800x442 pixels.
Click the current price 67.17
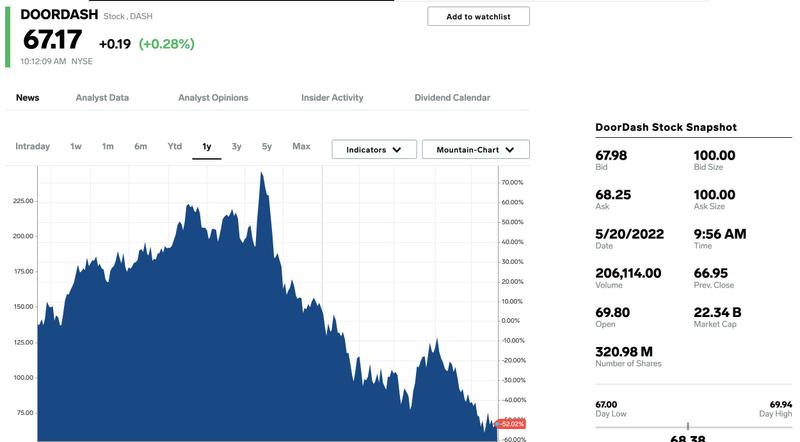(x=53, y=40)
